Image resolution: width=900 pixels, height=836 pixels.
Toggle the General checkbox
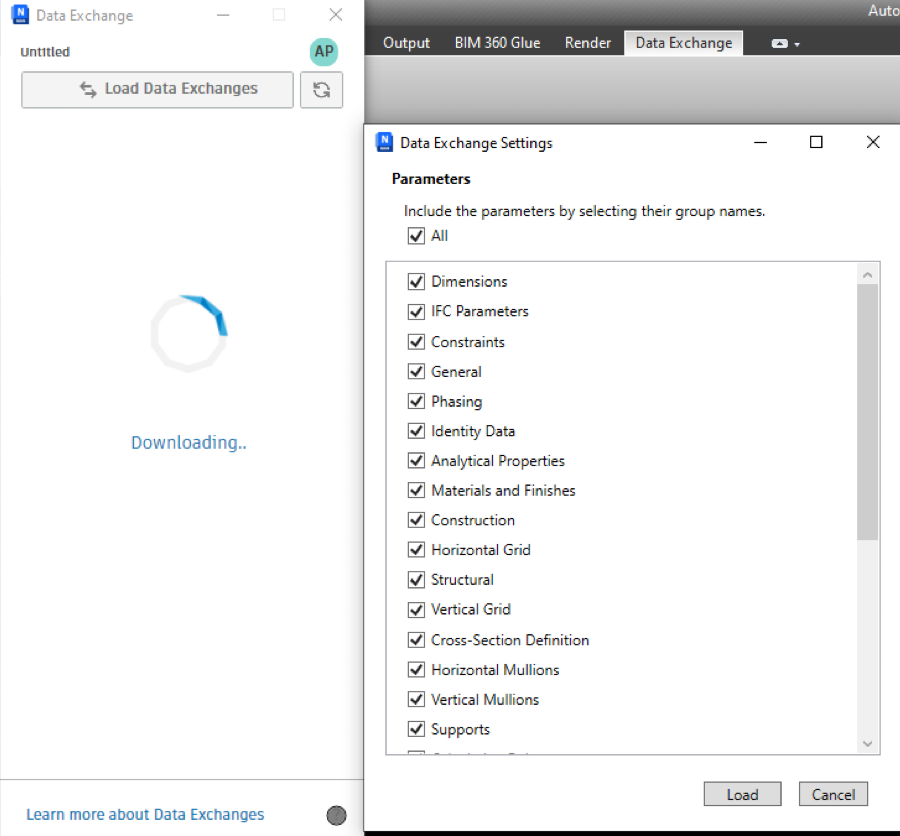coord(416,371)
